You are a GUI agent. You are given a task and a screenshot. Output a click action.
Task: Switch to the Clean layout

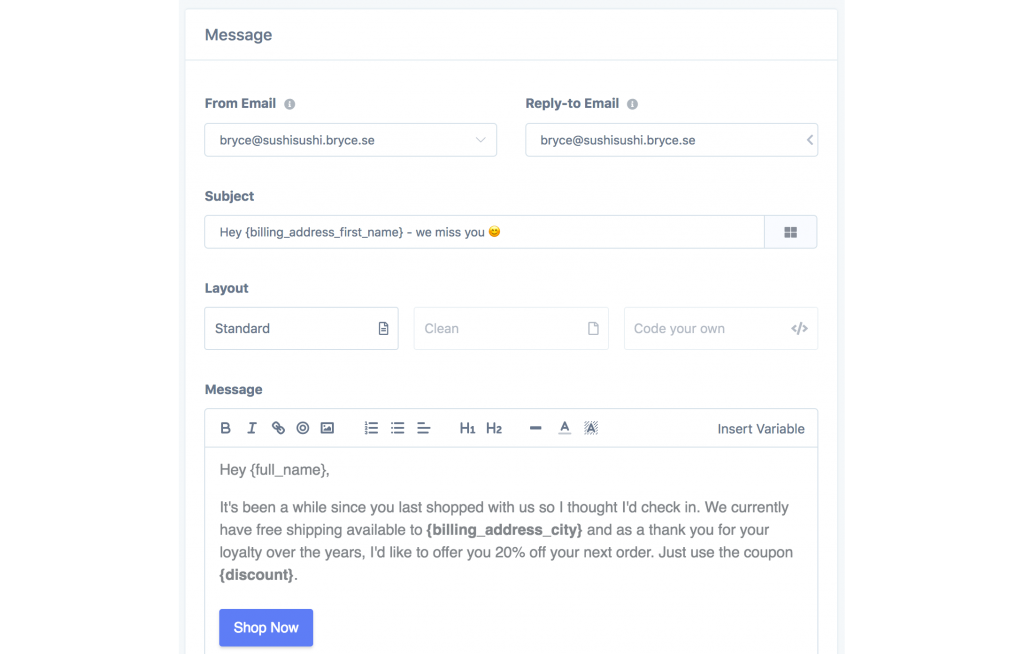pyautogui.click(x=511, y=328)
